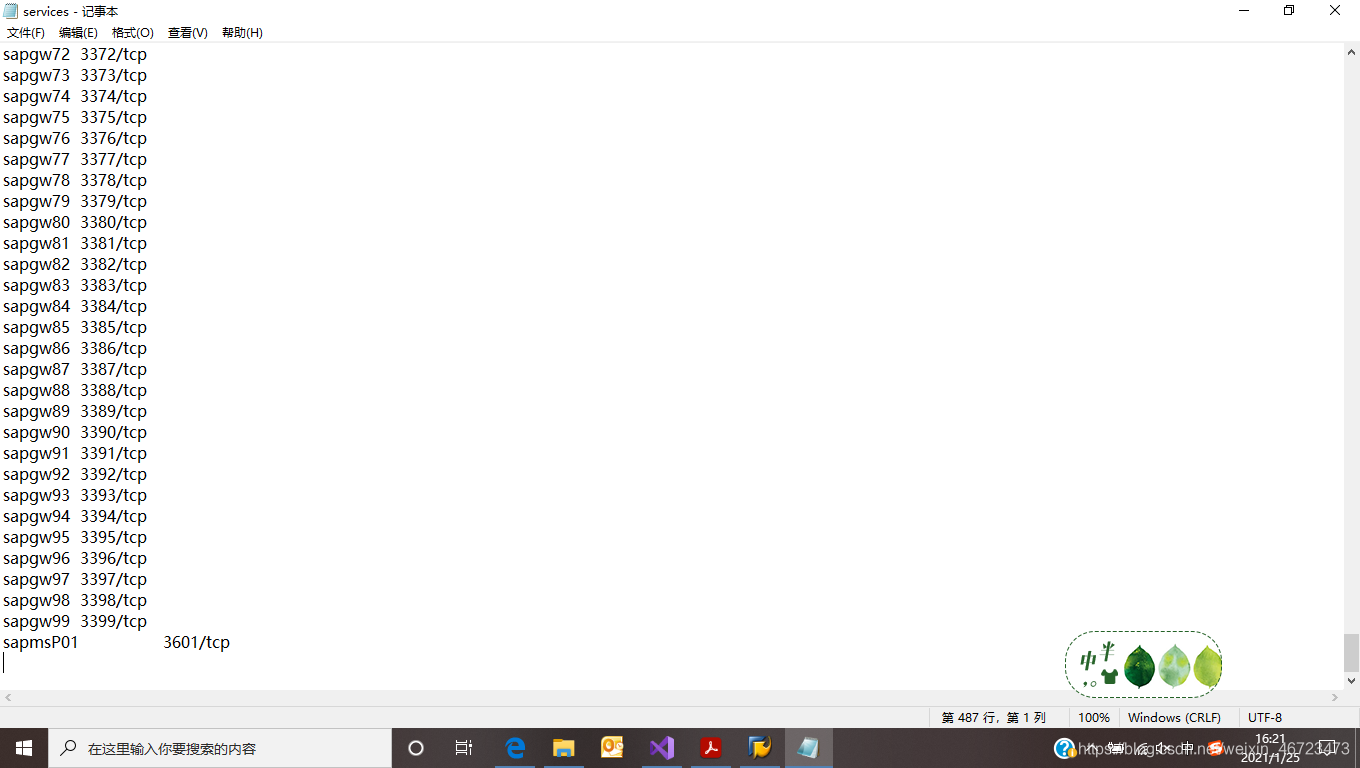Image resolution: width=1360 pixels, height=768 pixels.
Task: Open the 查看(V) menu
Action: pos(188,33)
